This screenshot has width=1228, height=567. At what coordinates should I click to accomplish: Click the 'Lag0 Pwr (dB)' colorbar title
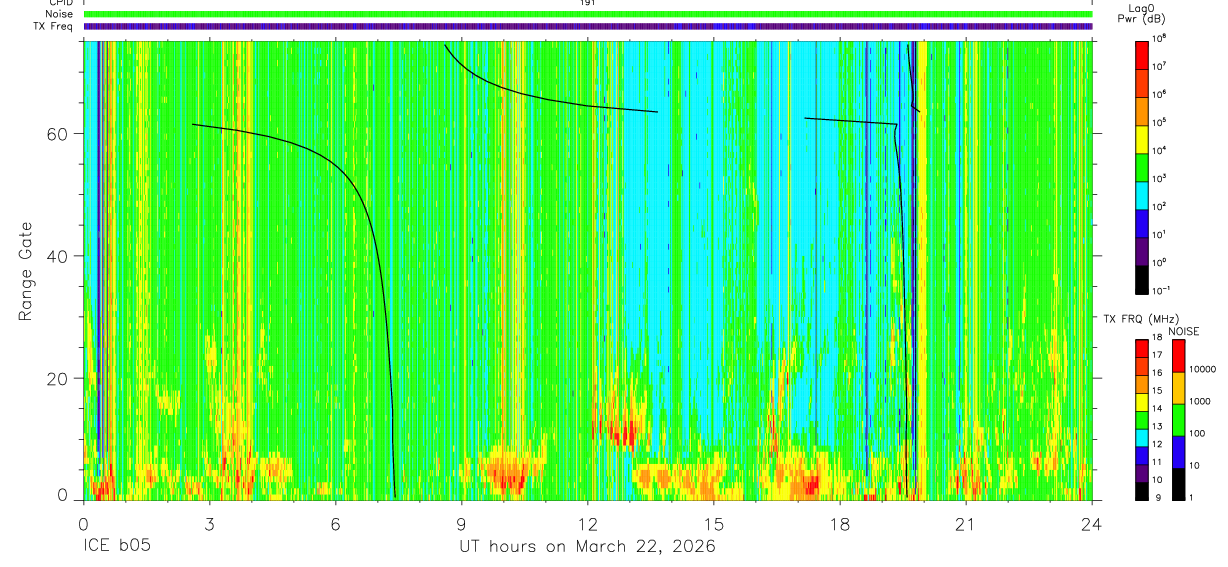1142,14
